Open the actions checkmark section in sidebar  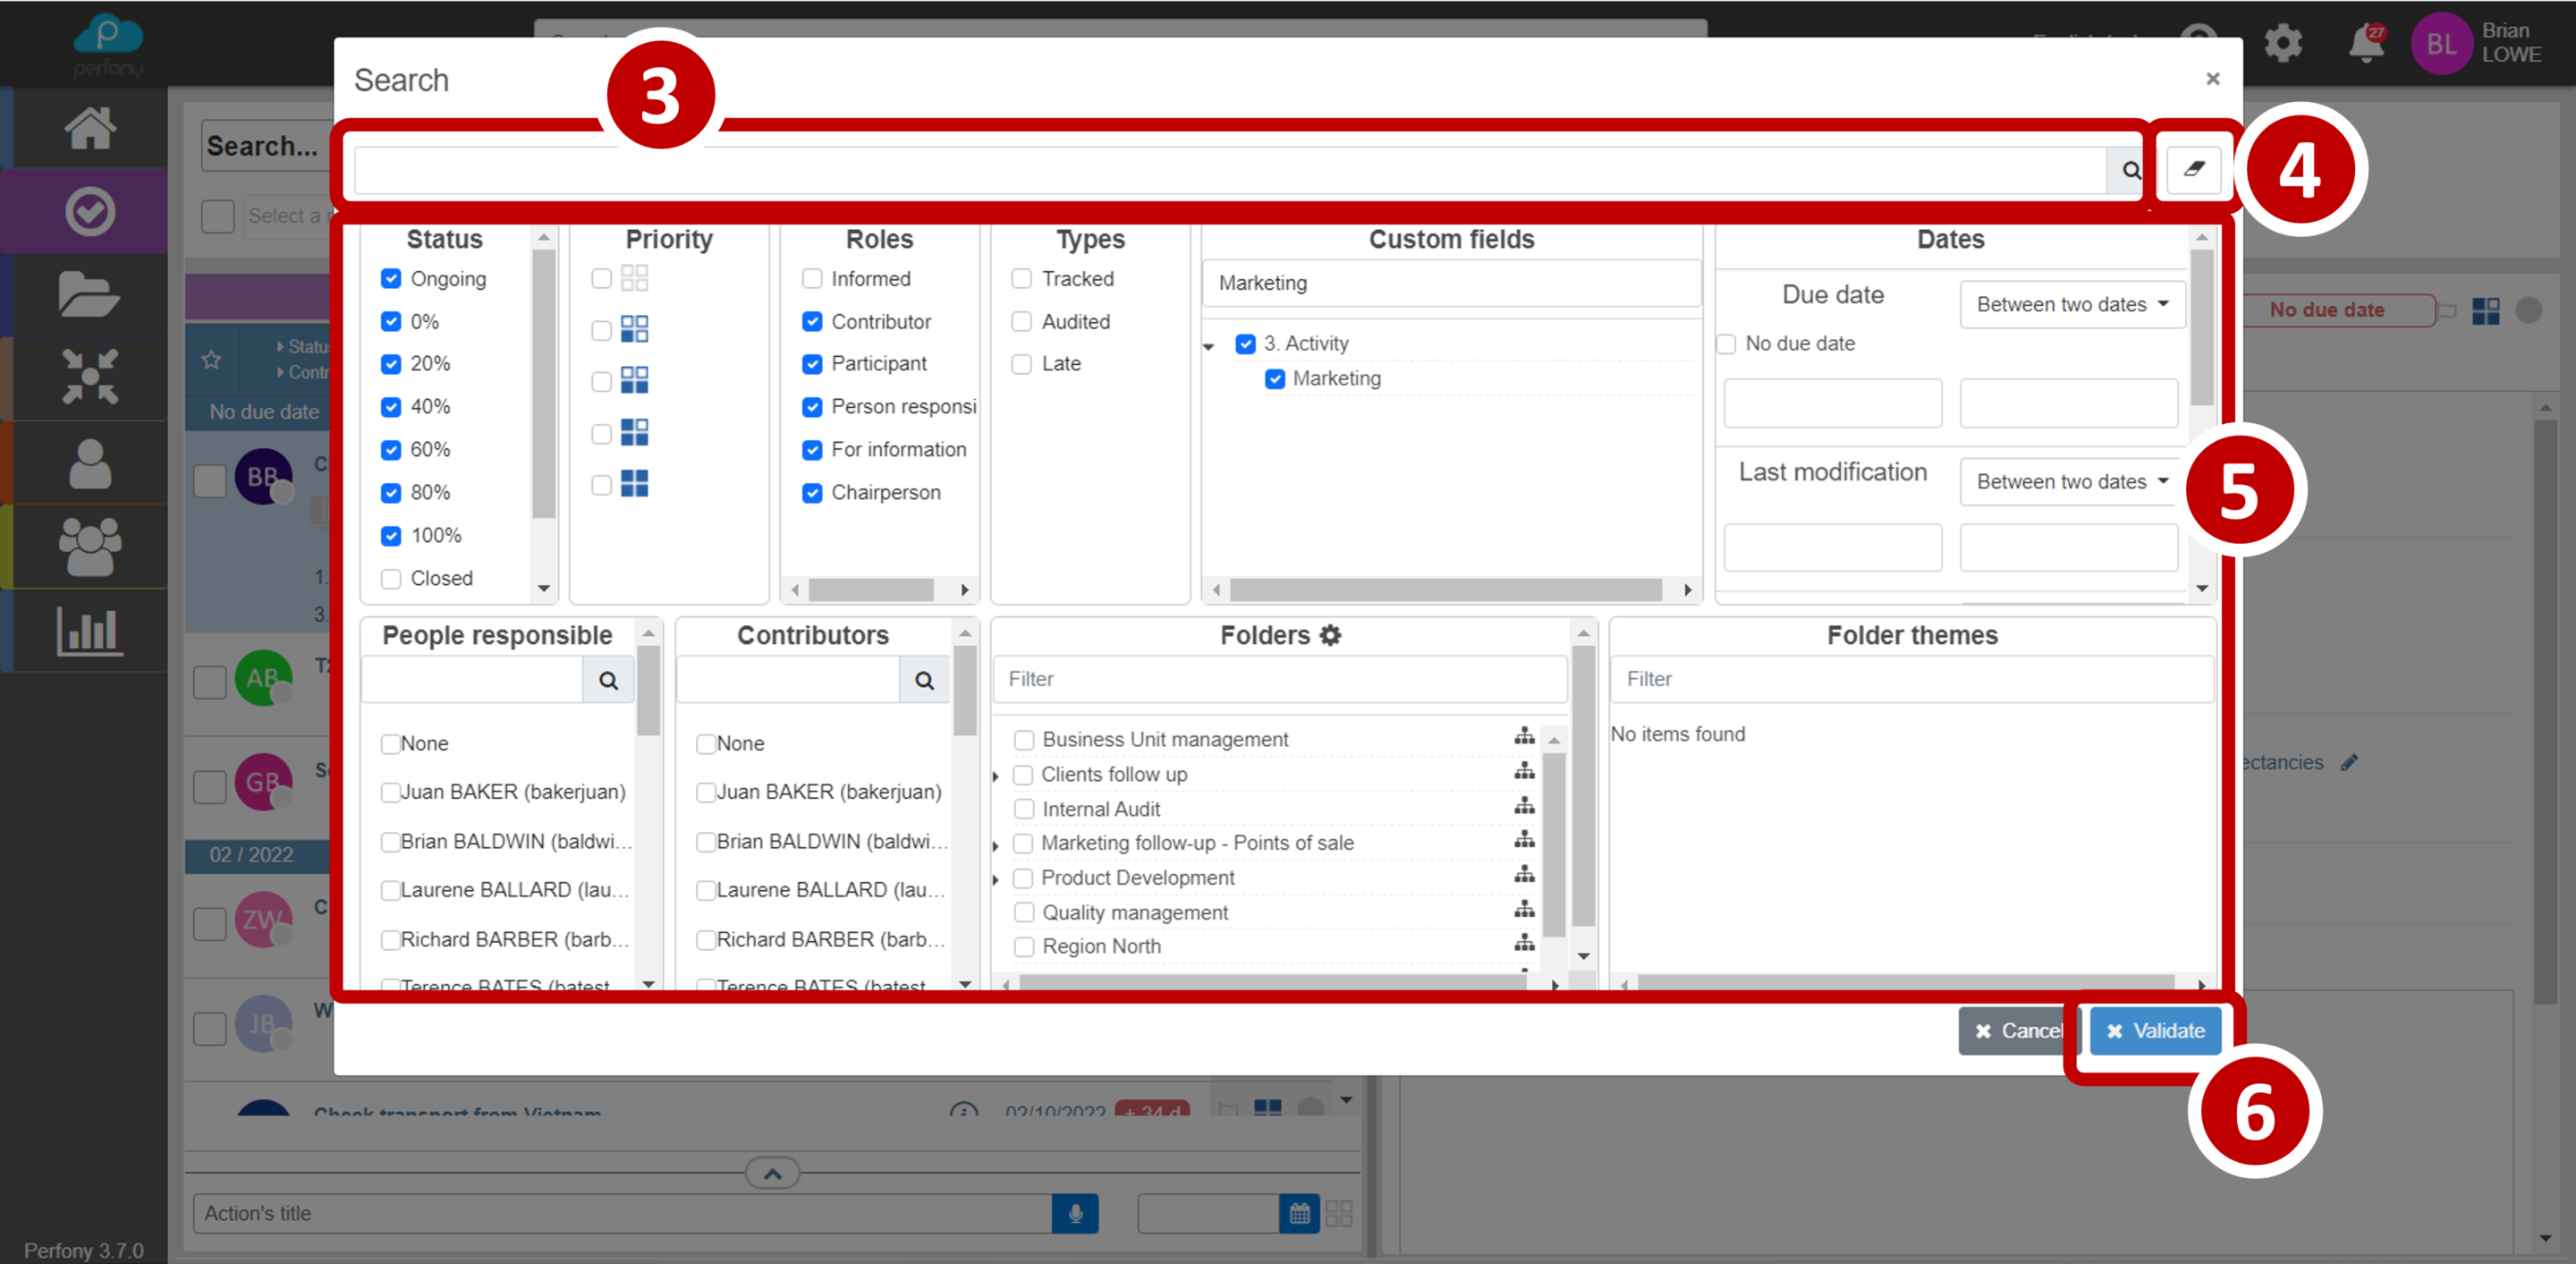[x=90, y=211]
